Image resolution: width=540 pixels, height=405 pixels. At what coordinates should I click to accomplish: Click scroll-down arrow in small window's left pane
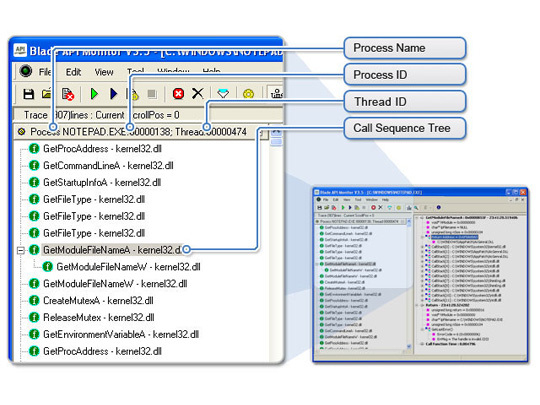(409, 346)
